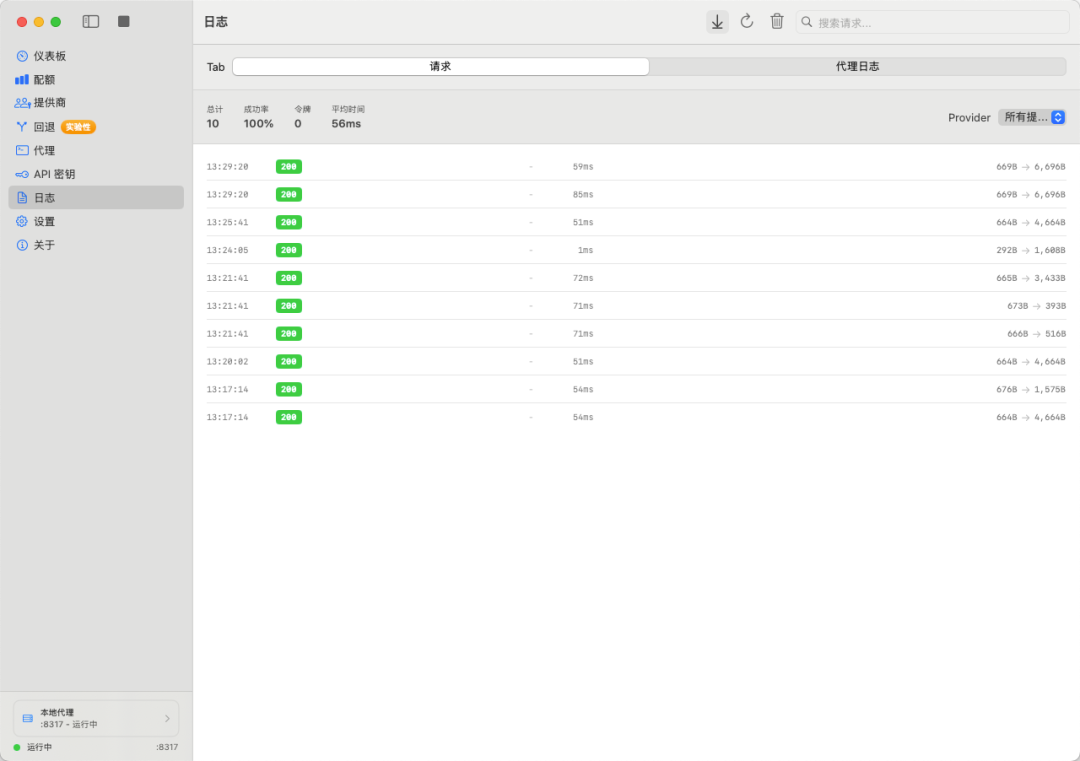
Task: Open 配额 quota page in sidebar
Action: [x=45, y=80]
